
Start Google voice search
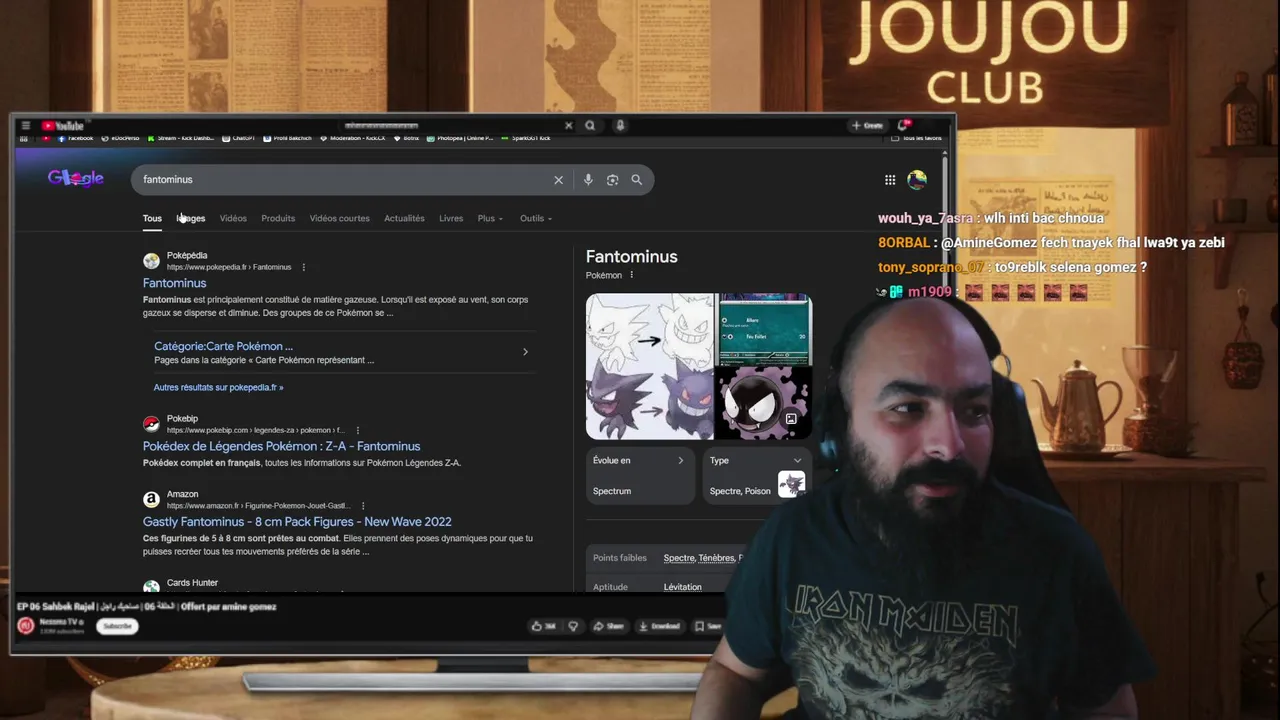pos(588,180)
